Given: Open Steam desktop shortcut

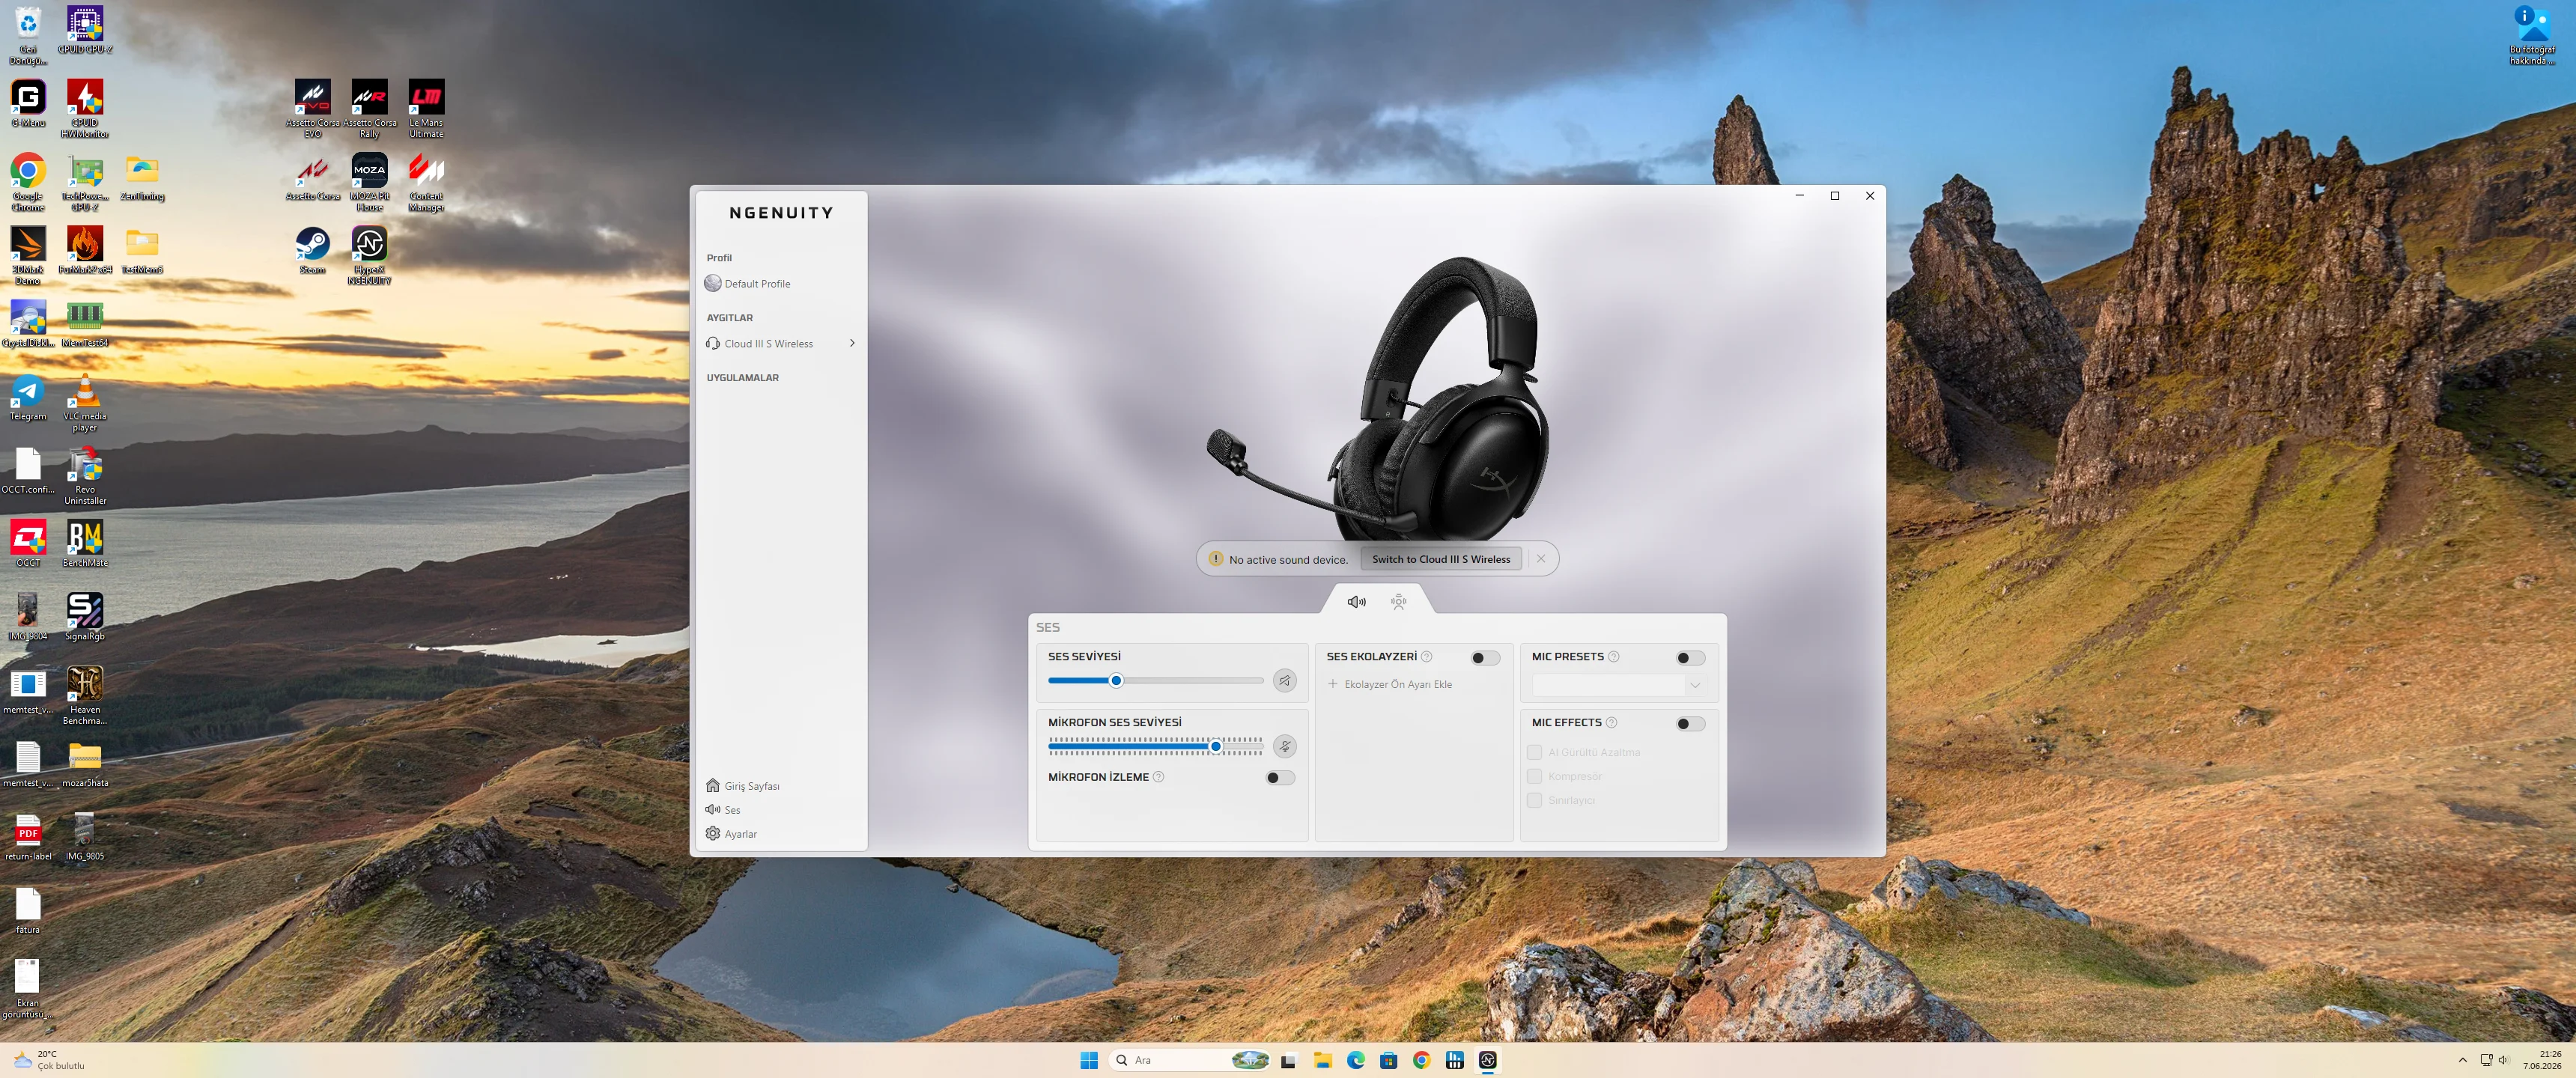Looking at the screenshot, I should click(313, 250).
